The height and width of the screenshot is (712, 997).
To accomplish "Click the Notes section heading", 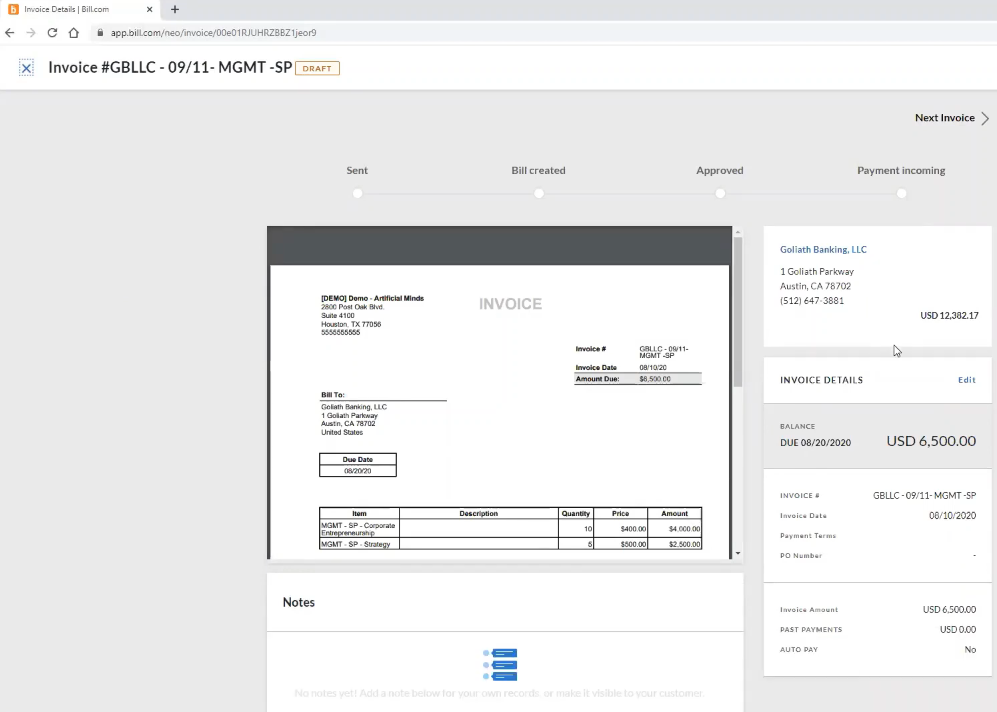I will [298, 602].
